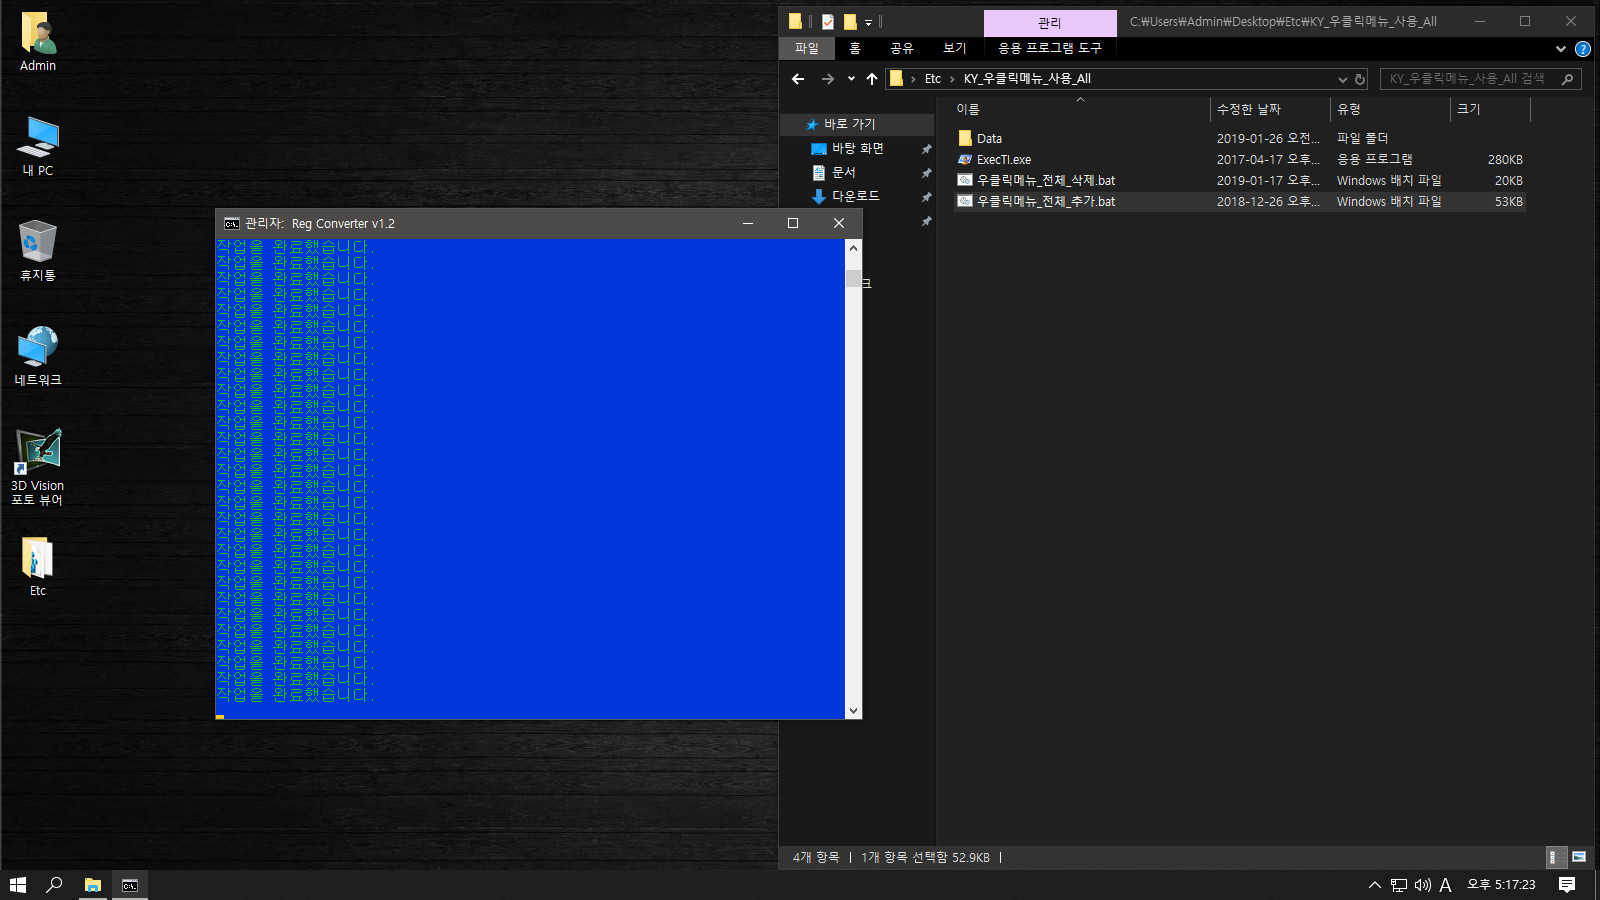Open the 파일 ribbon tab
The height and width of the screenshot is (900, 1600).
[806, 48]
